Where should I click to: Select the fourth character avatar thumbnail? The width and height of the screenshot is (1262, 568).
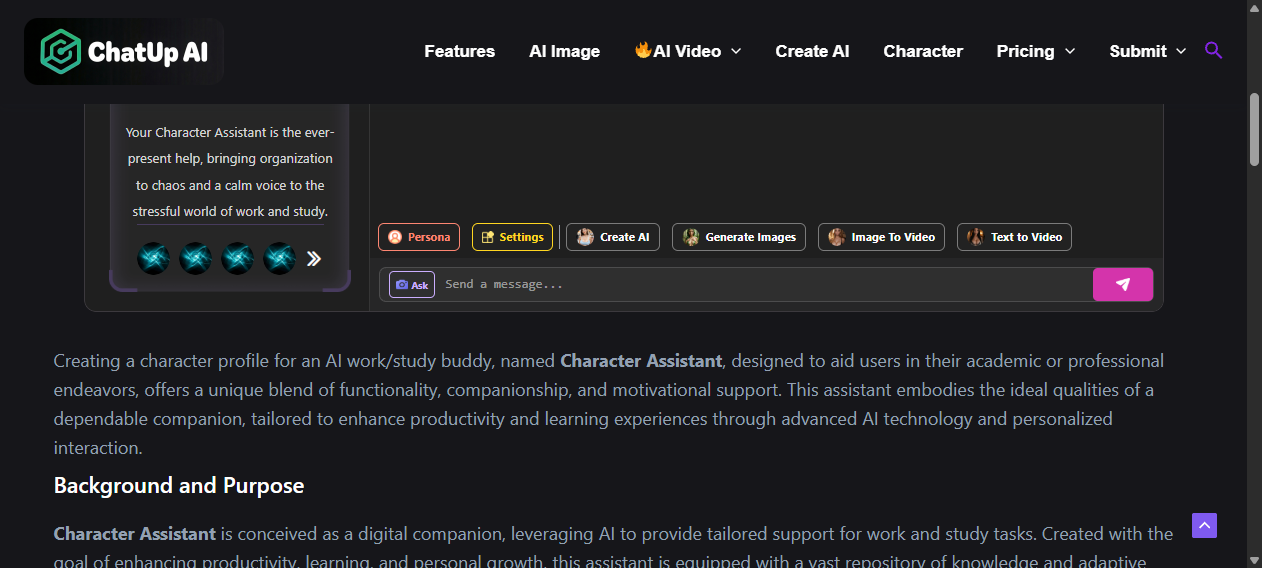(x=279, y=258)
